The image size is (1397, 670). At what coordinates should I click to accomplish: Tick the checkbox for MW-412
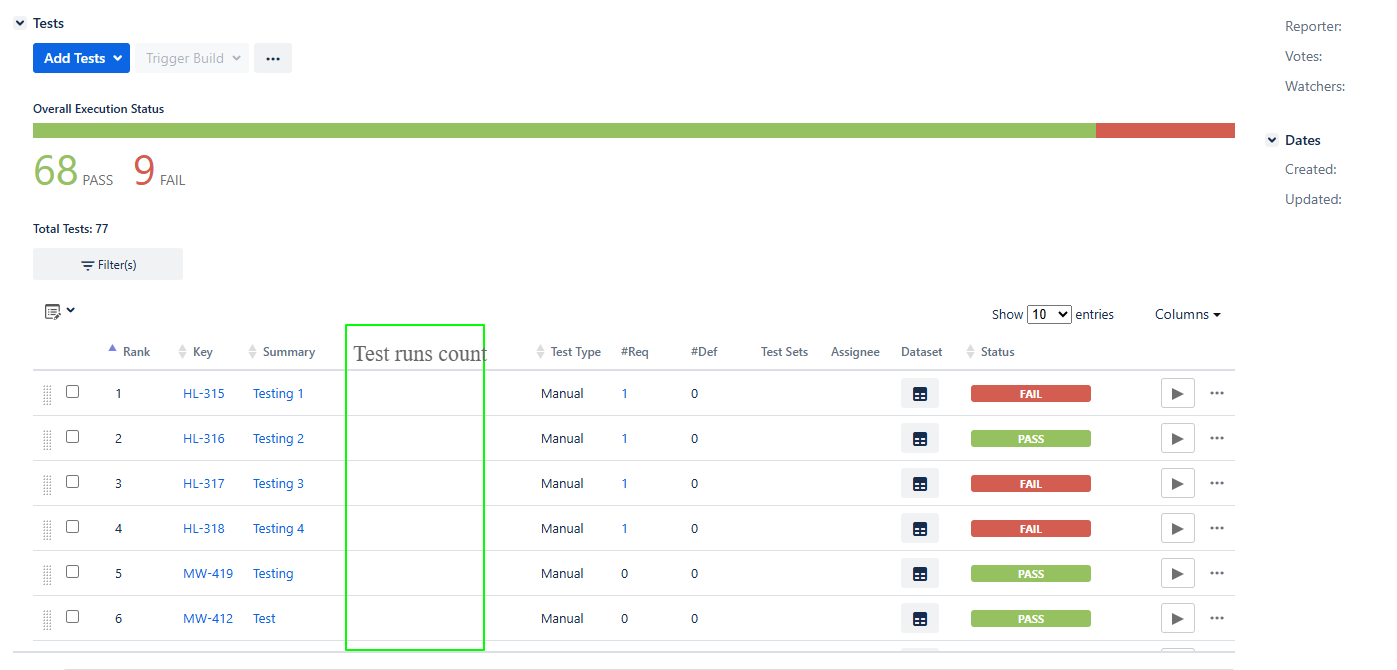point(72,617)
